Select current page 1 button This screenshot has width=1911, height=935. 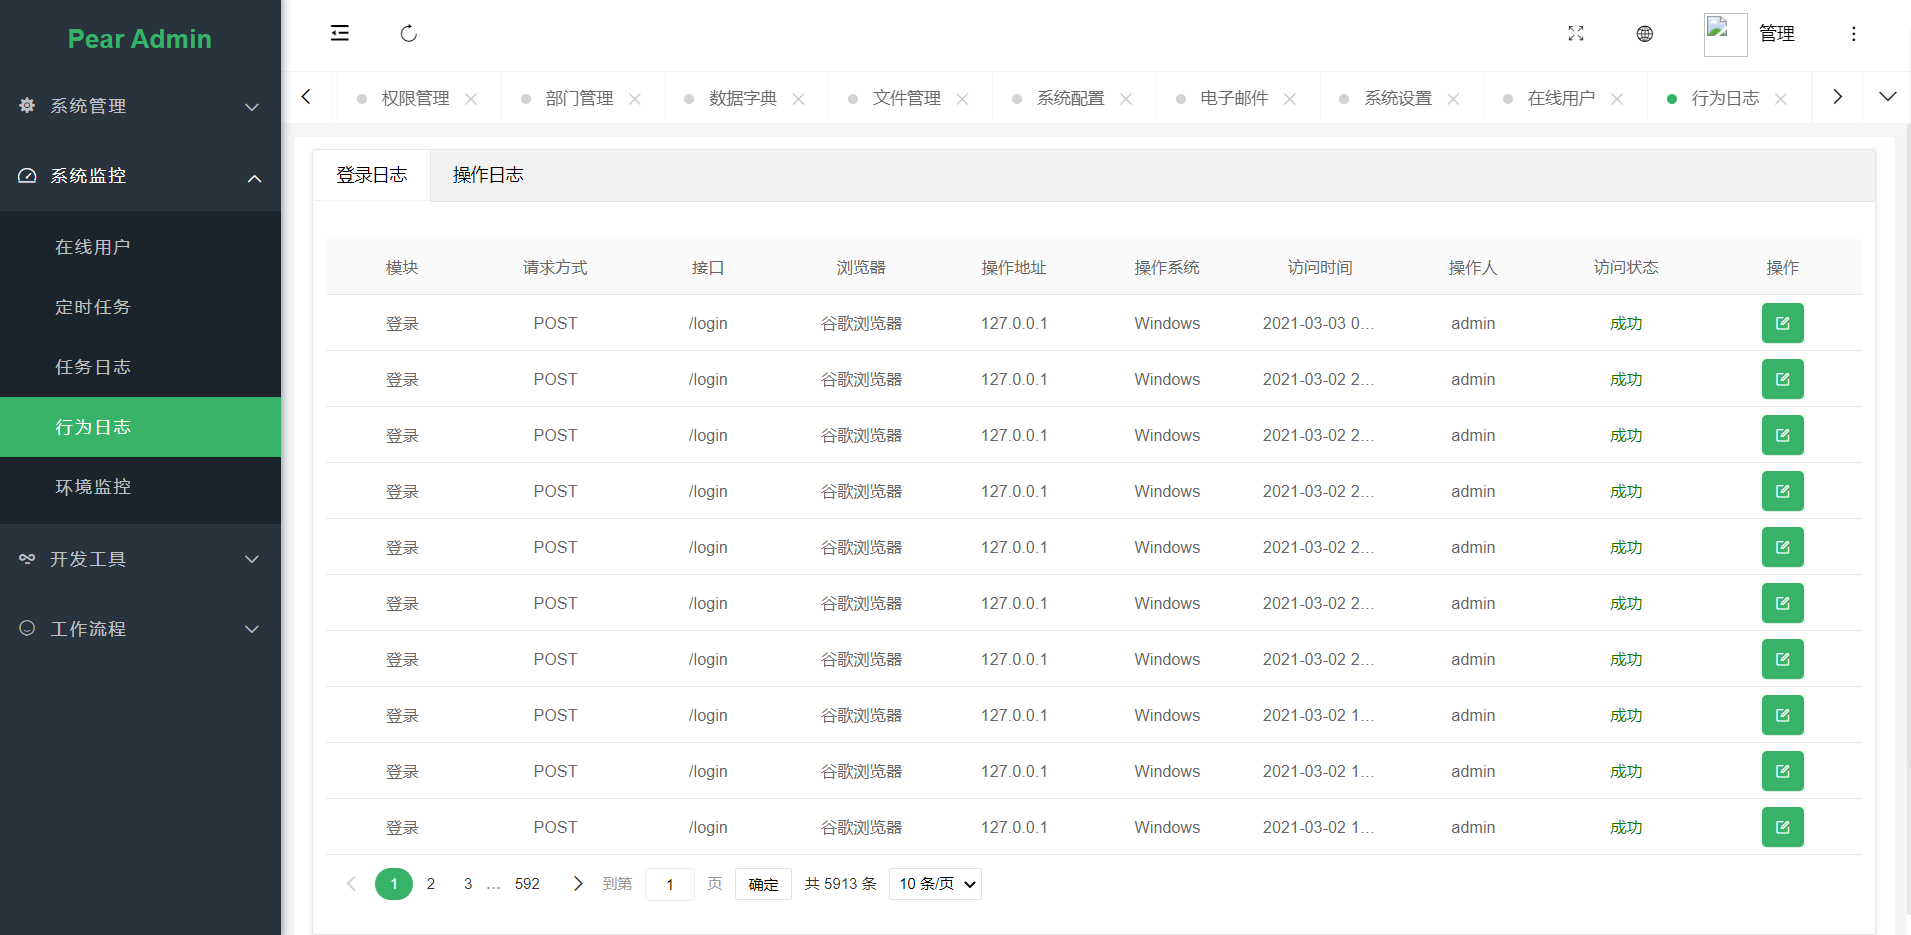[x=394, y=884]
